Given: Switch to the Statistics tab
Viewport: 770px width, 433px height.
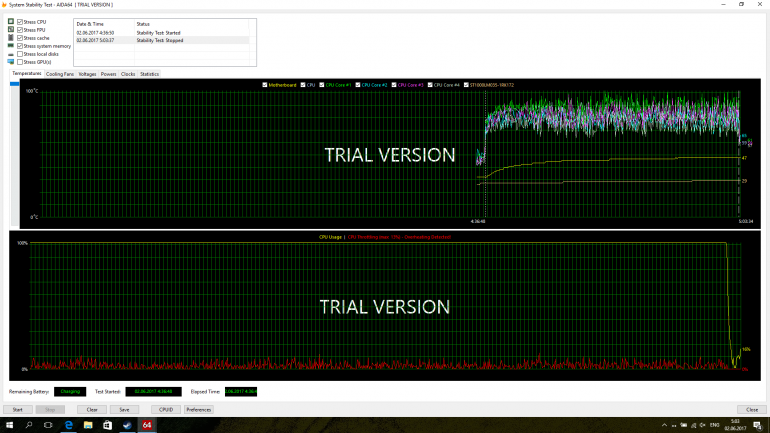Looking at the screenshot, I should point(149,74).
